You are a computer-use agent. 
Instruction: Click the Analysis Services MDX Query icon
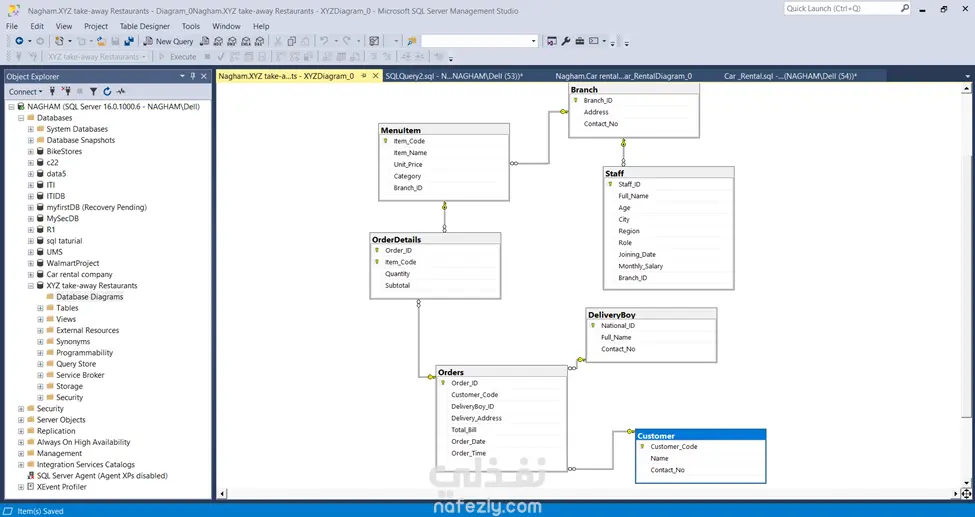pyautogui.click(x=219, y=41)
